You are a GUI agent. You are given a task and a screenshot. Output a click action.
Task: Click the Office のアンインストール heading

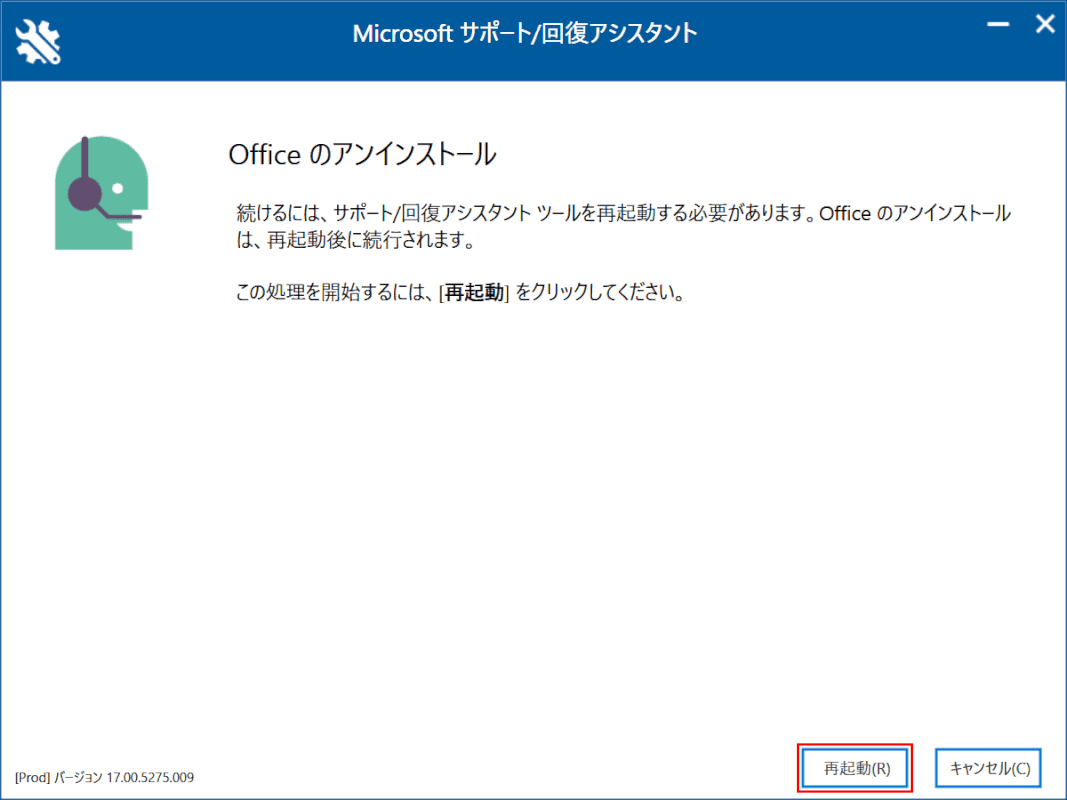tap(362, 154)
